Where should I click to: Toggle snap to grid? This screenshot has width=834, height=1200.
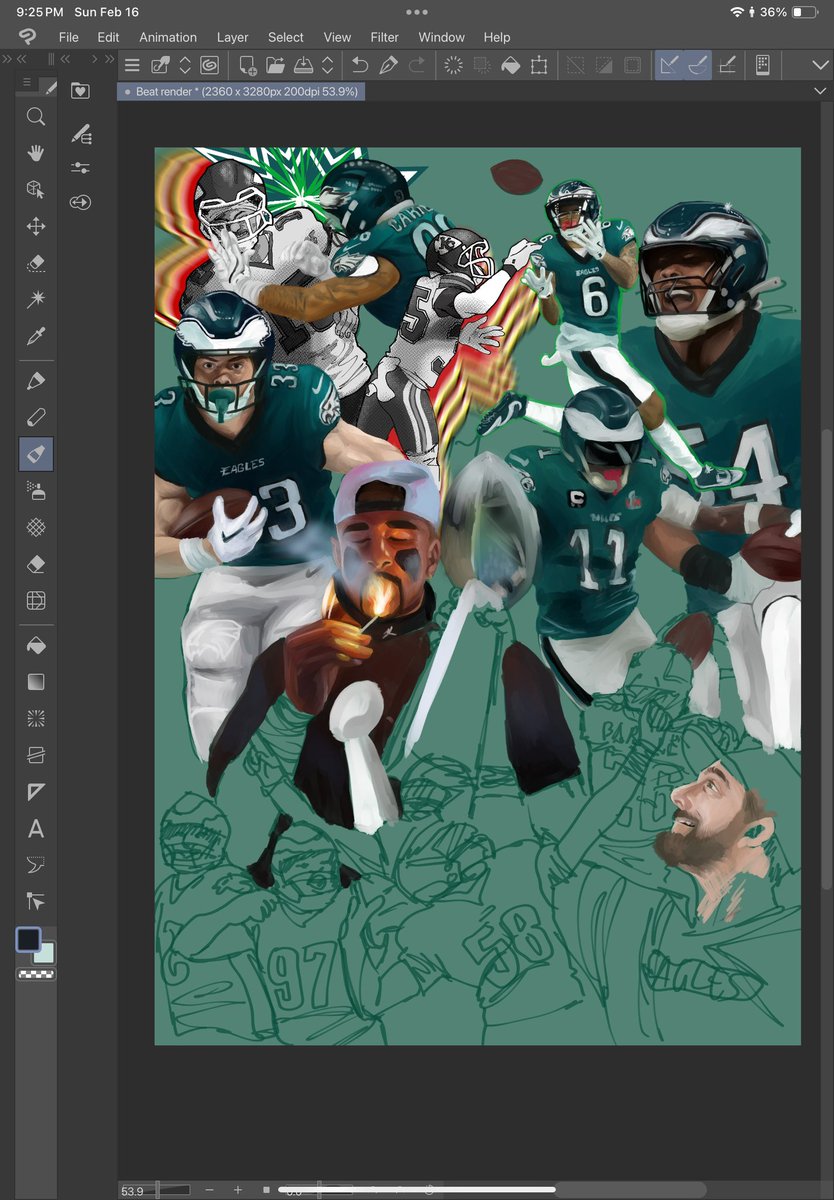tap(727, 65)
